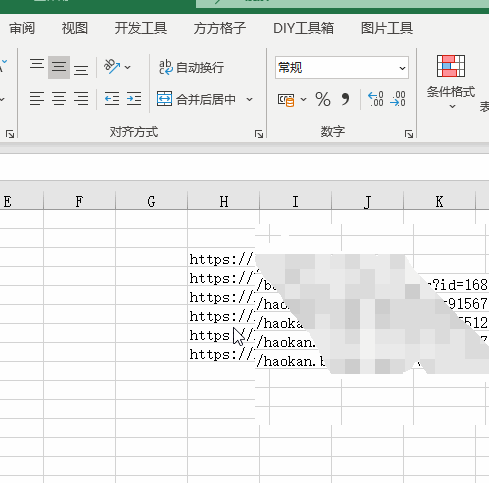Select the last https:// cell in column H
This screenshot has width=489, height=483.
(x=223, y=352)
